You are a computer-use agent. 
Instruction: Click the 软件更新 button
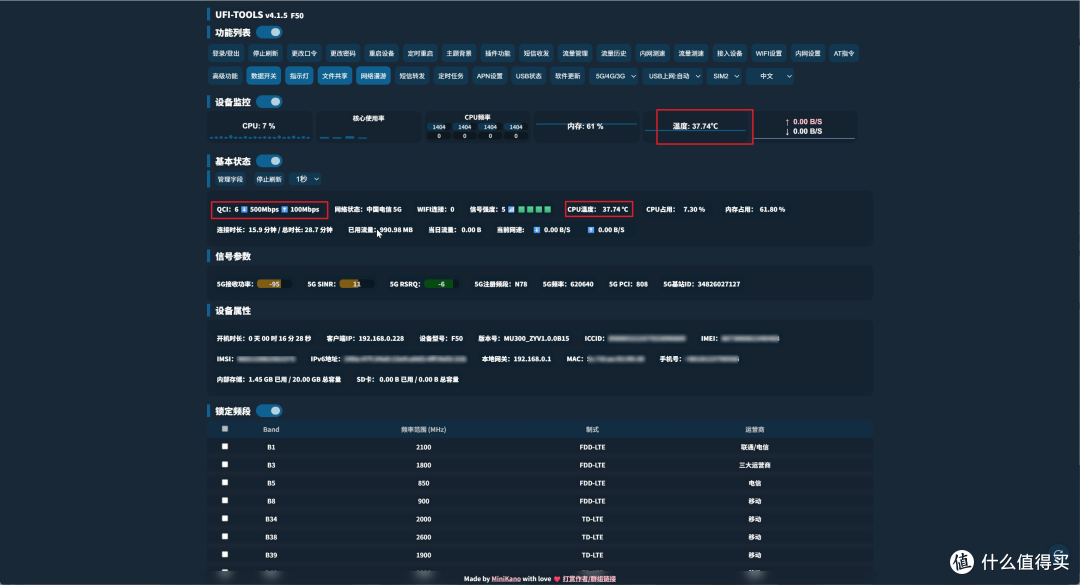568,76
